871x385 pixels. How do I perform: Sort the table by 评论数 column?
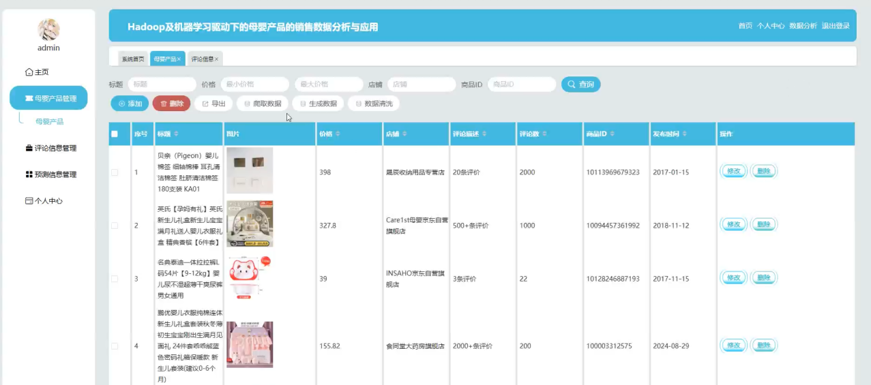pos(544,134)
